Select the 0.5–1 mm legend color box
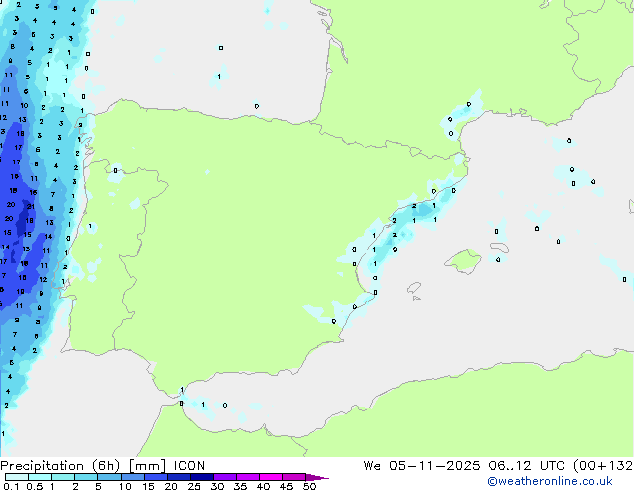This screenshot has height=490, width=634. click(x=40, y=477)
